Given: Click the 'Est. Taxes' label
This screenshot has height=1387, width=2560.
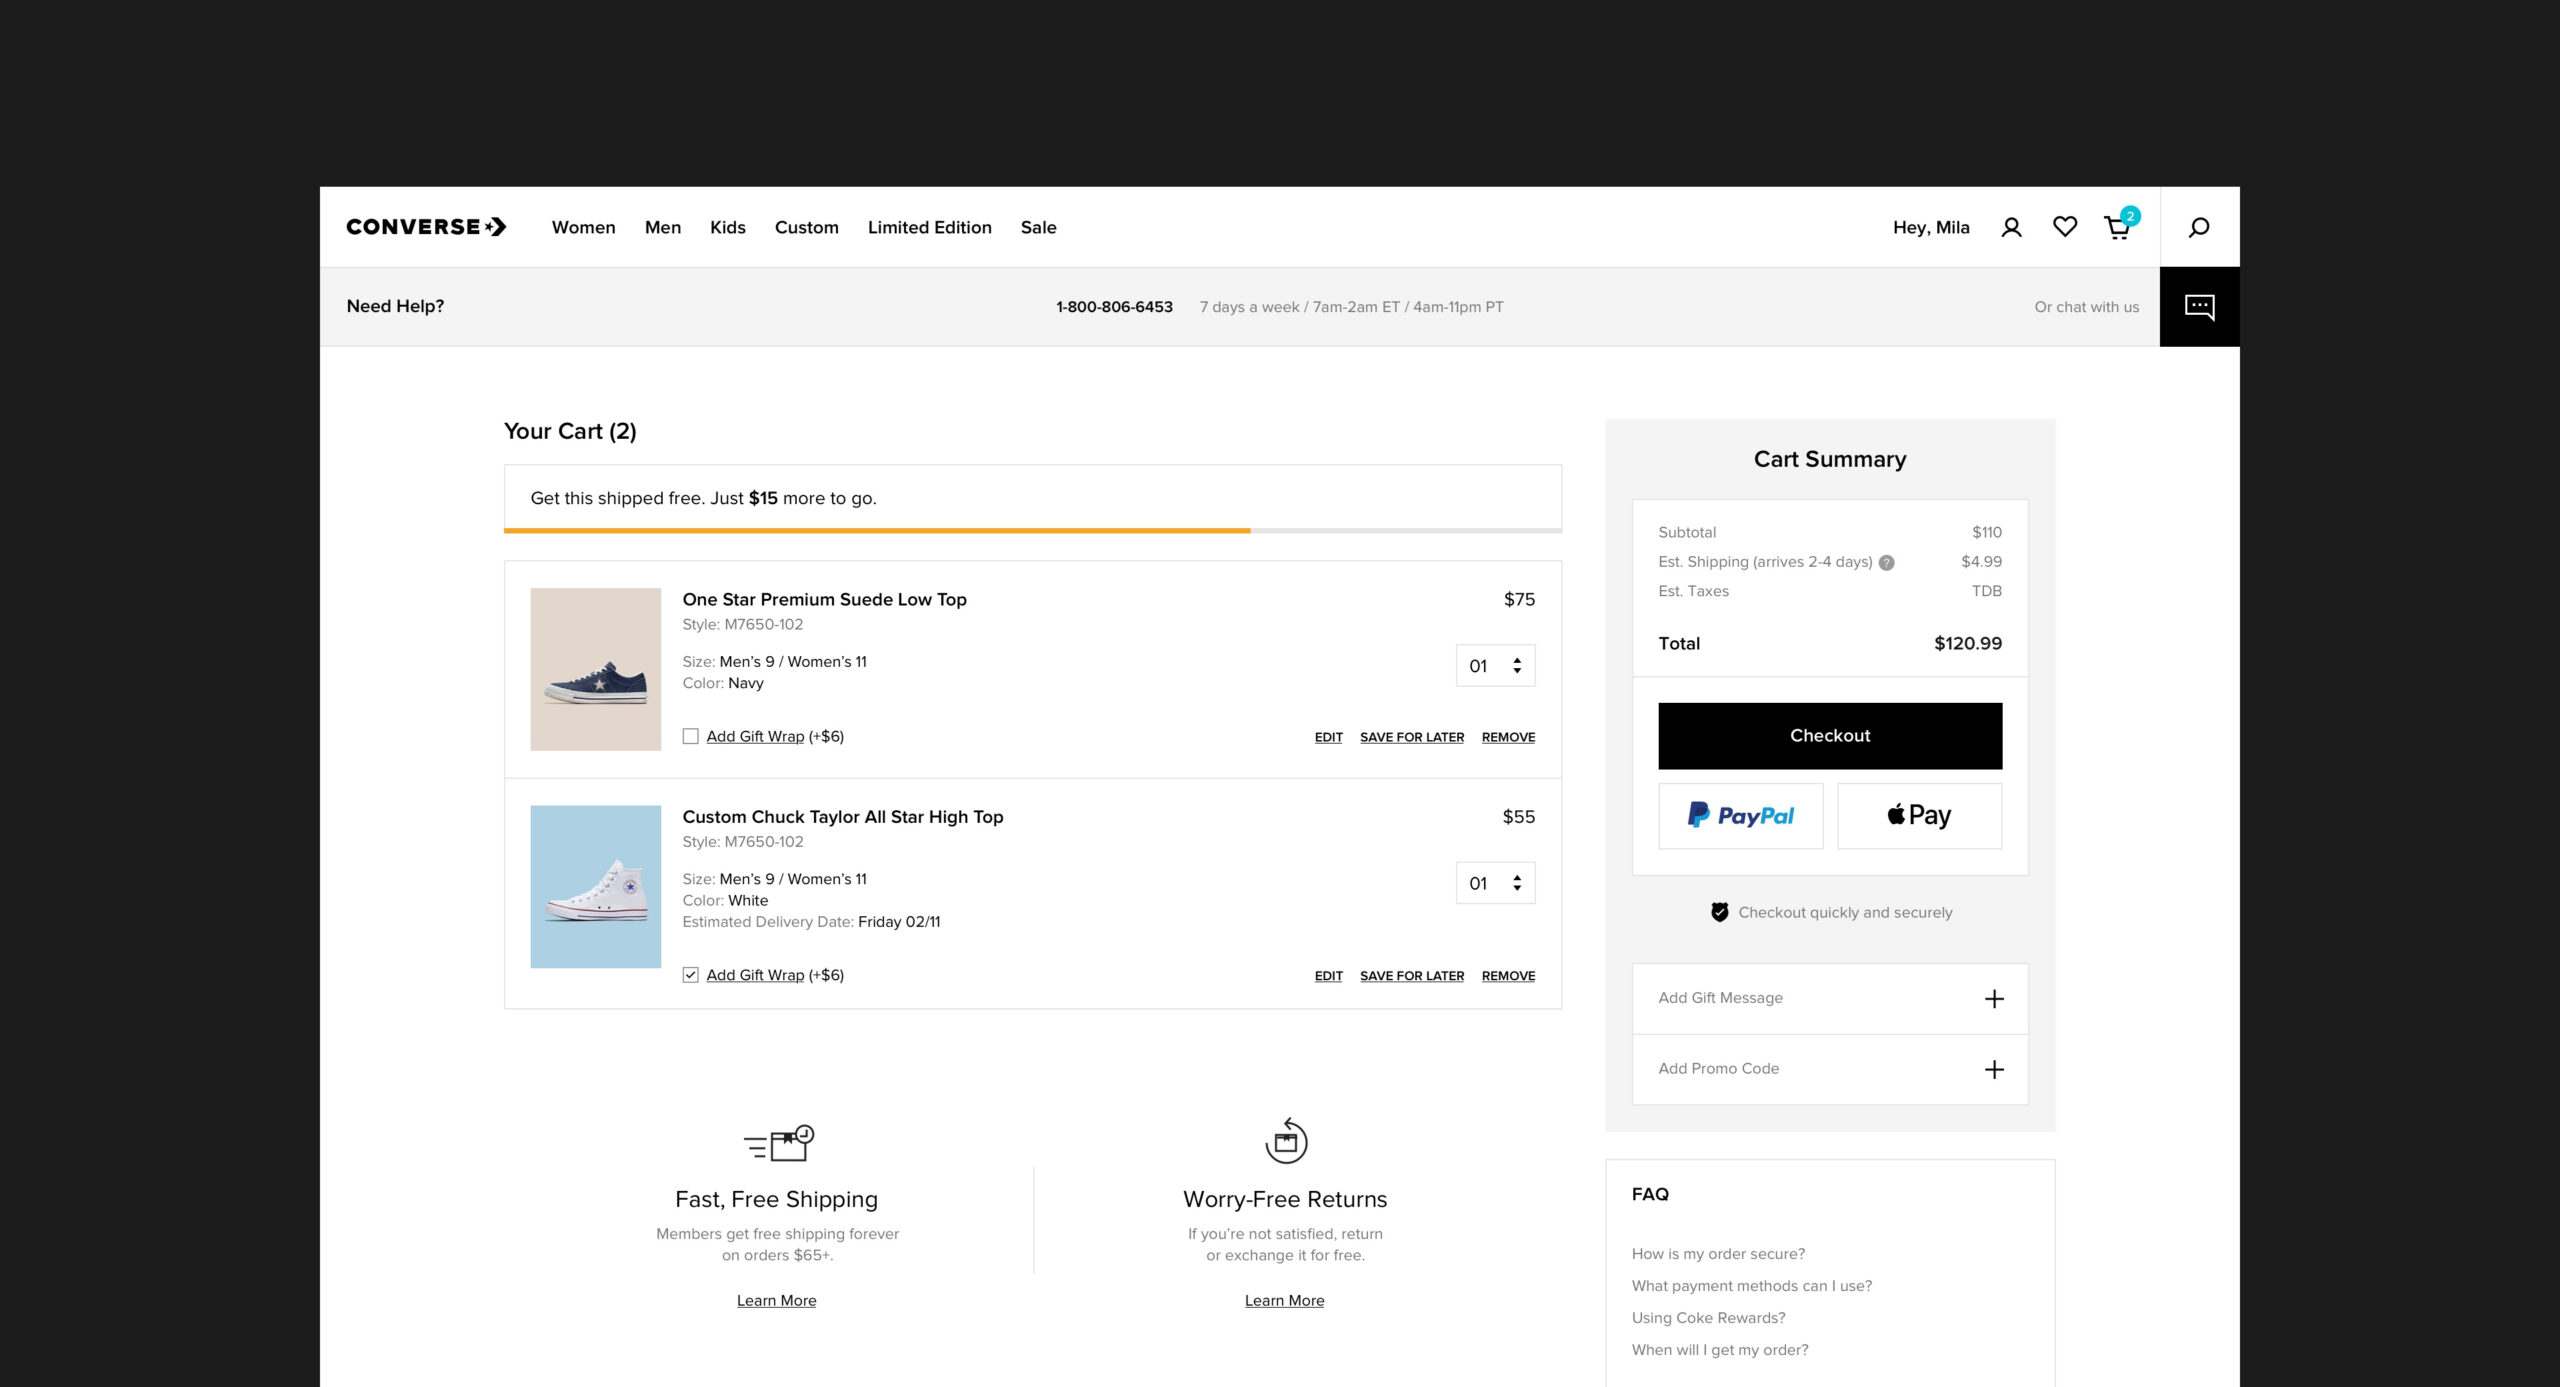Looking at the screenshot, I should click(x=1693, y=591).
